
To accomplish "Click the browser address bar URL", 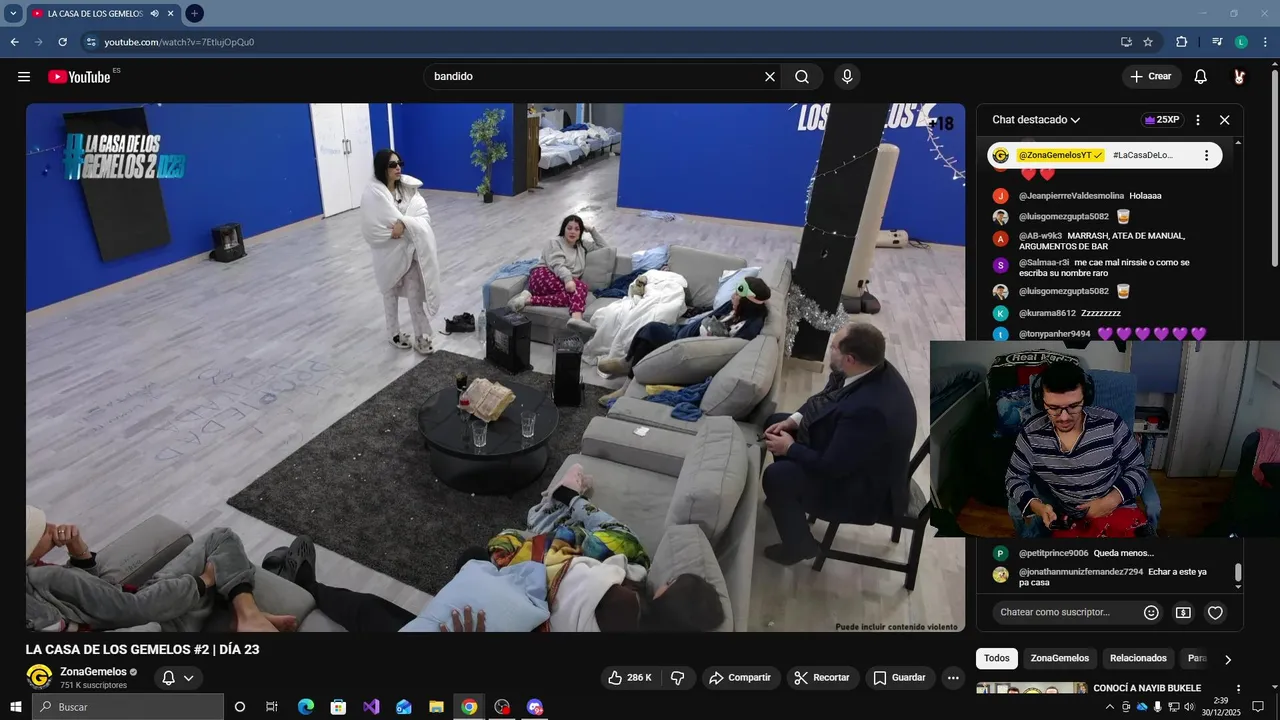I will pos(179,42).
